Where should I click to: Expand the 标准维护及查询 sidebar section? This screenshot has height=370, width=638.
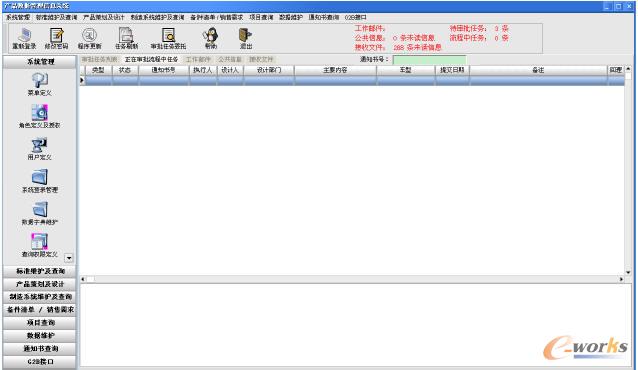click(39, 271)
